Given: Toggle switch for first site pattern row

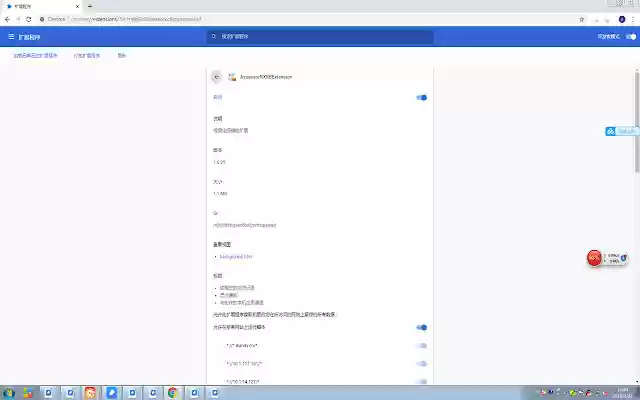Looking at the screenshot, I should [421, 346].
